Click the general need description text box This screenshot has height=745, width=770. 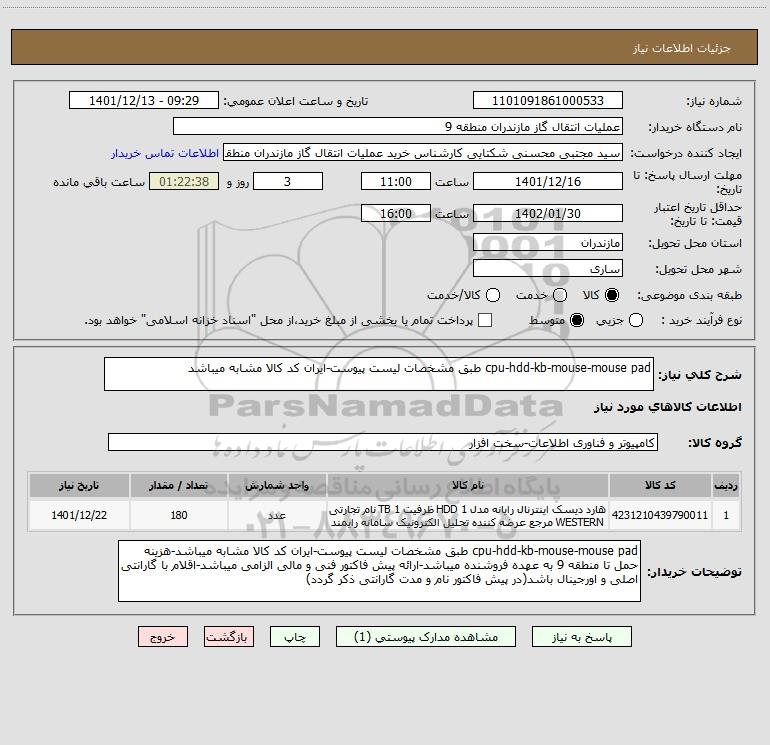(x=379, y=374)
